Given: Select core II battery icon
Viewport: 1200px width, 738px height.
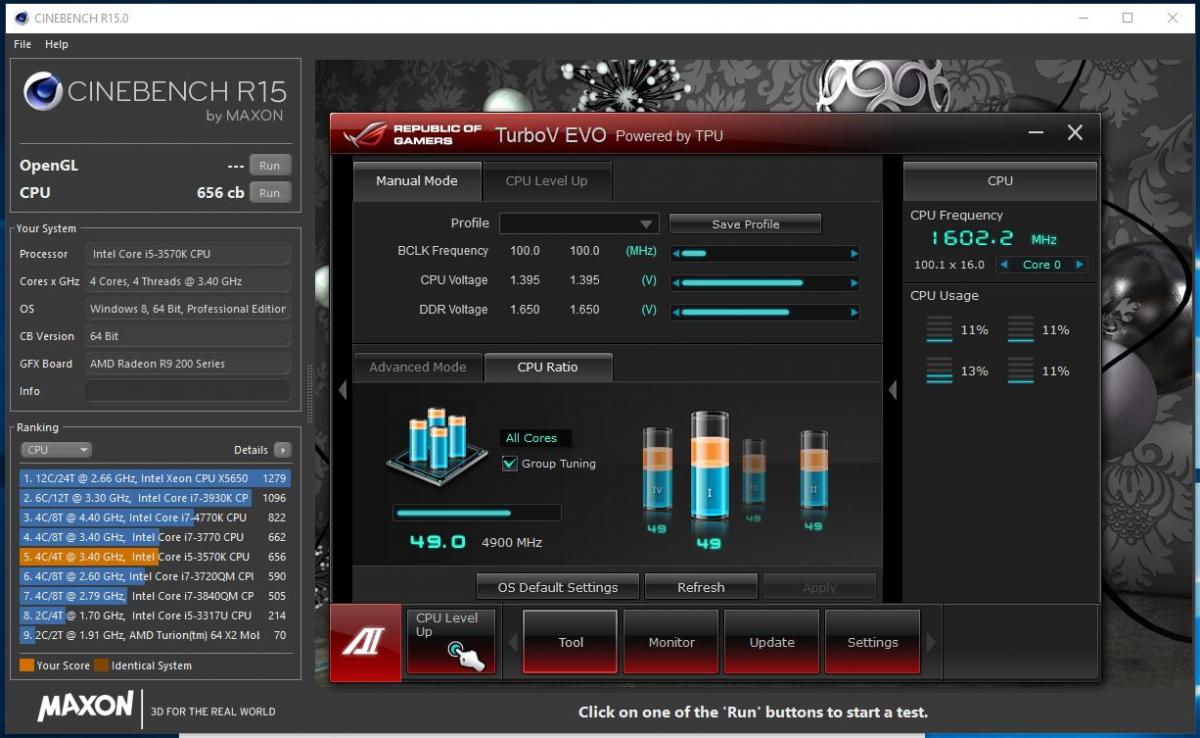Looking at the screenshot, I should (x=813, y=472).
